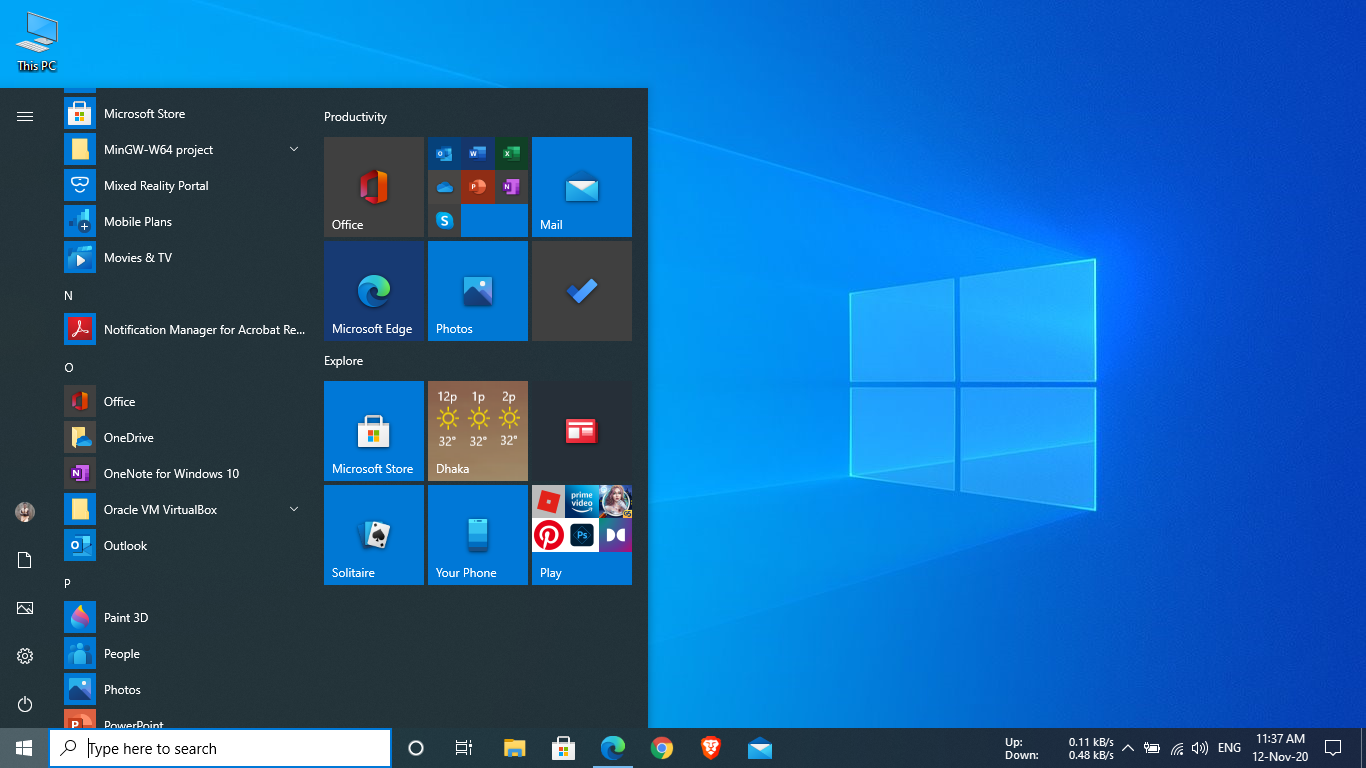Launch Mixed Reality Portal
The image size is (1366, 768).
(184, 186)
